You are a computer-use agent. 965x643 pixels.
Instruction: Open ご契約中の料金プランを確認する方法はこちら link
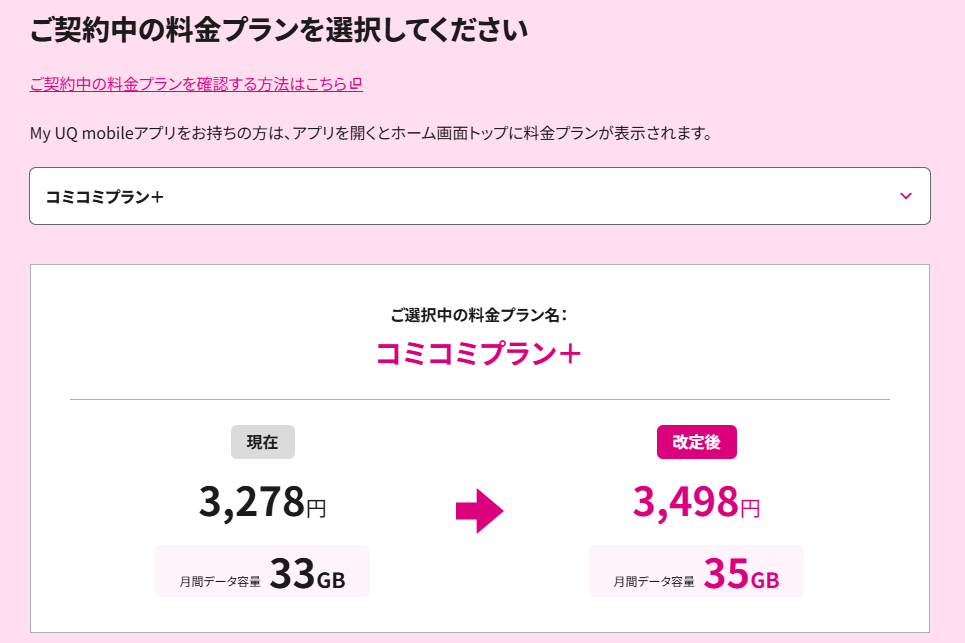(190, 85)
